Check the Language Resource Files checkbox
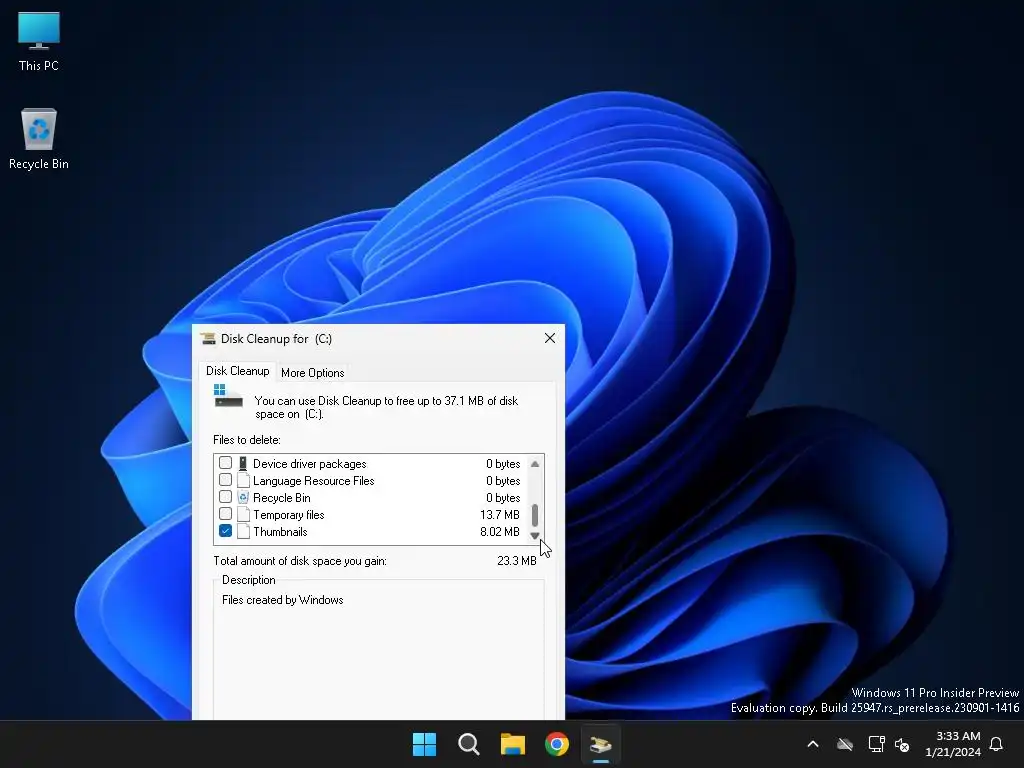The image size is (1024, 768). point(225,480)
